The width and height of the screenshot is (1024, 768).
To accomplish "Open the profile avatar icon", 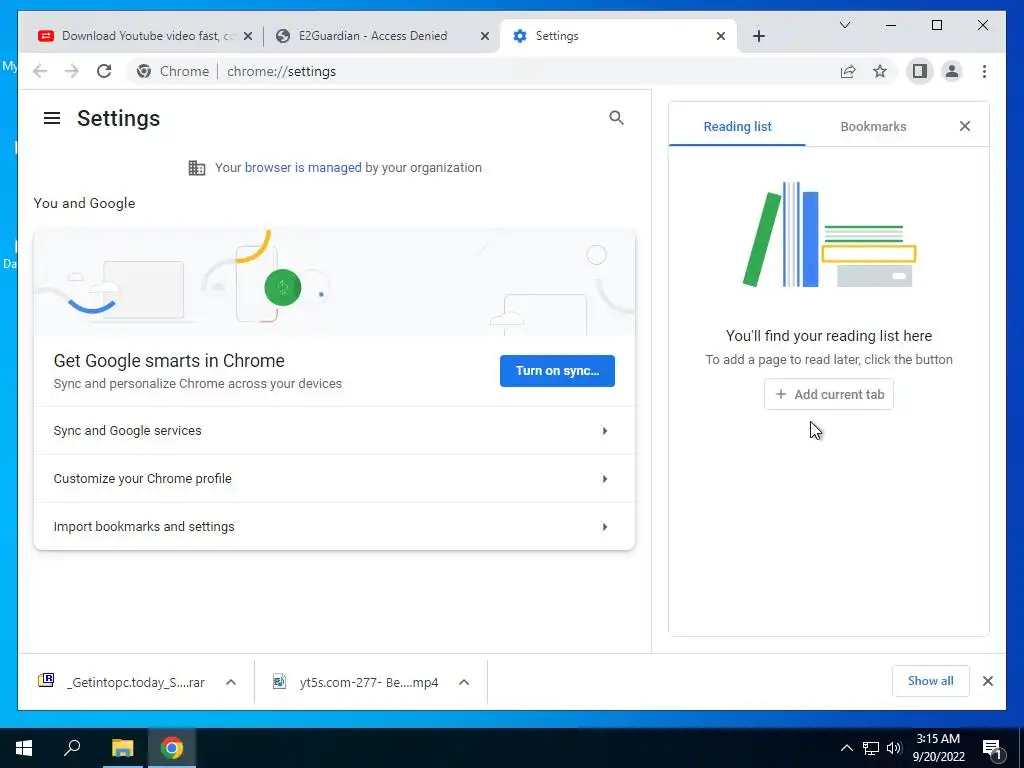I will 952,71.
